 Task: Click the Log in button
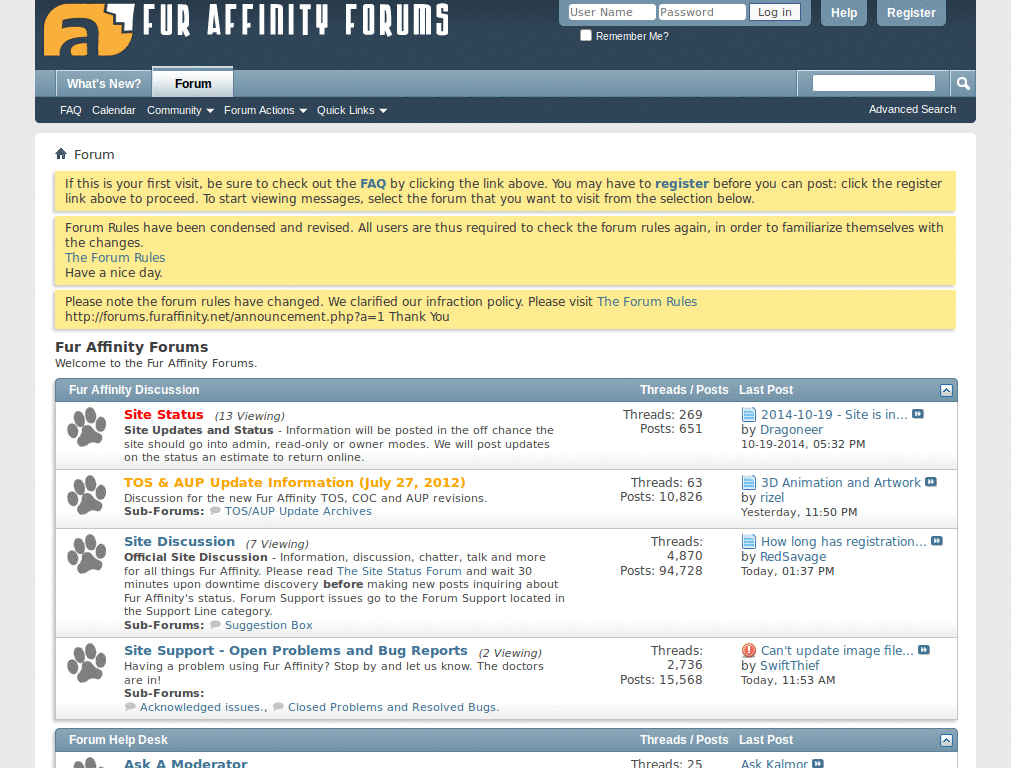tap(775, 12)
